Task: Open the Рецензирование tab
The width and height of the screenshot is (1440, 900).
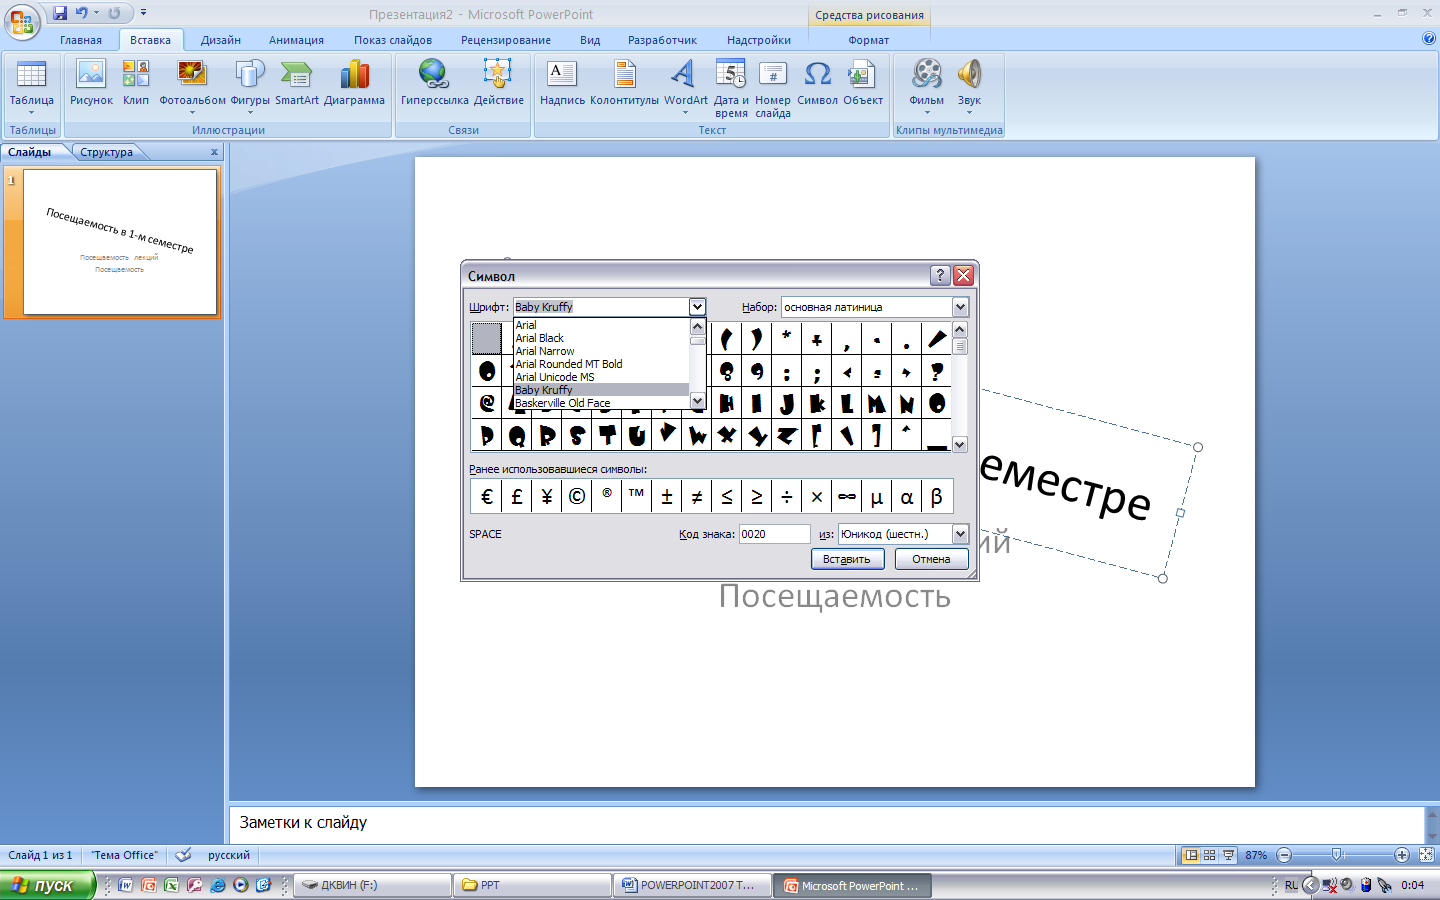Action: pyautogui.click(x=506, y=40)
